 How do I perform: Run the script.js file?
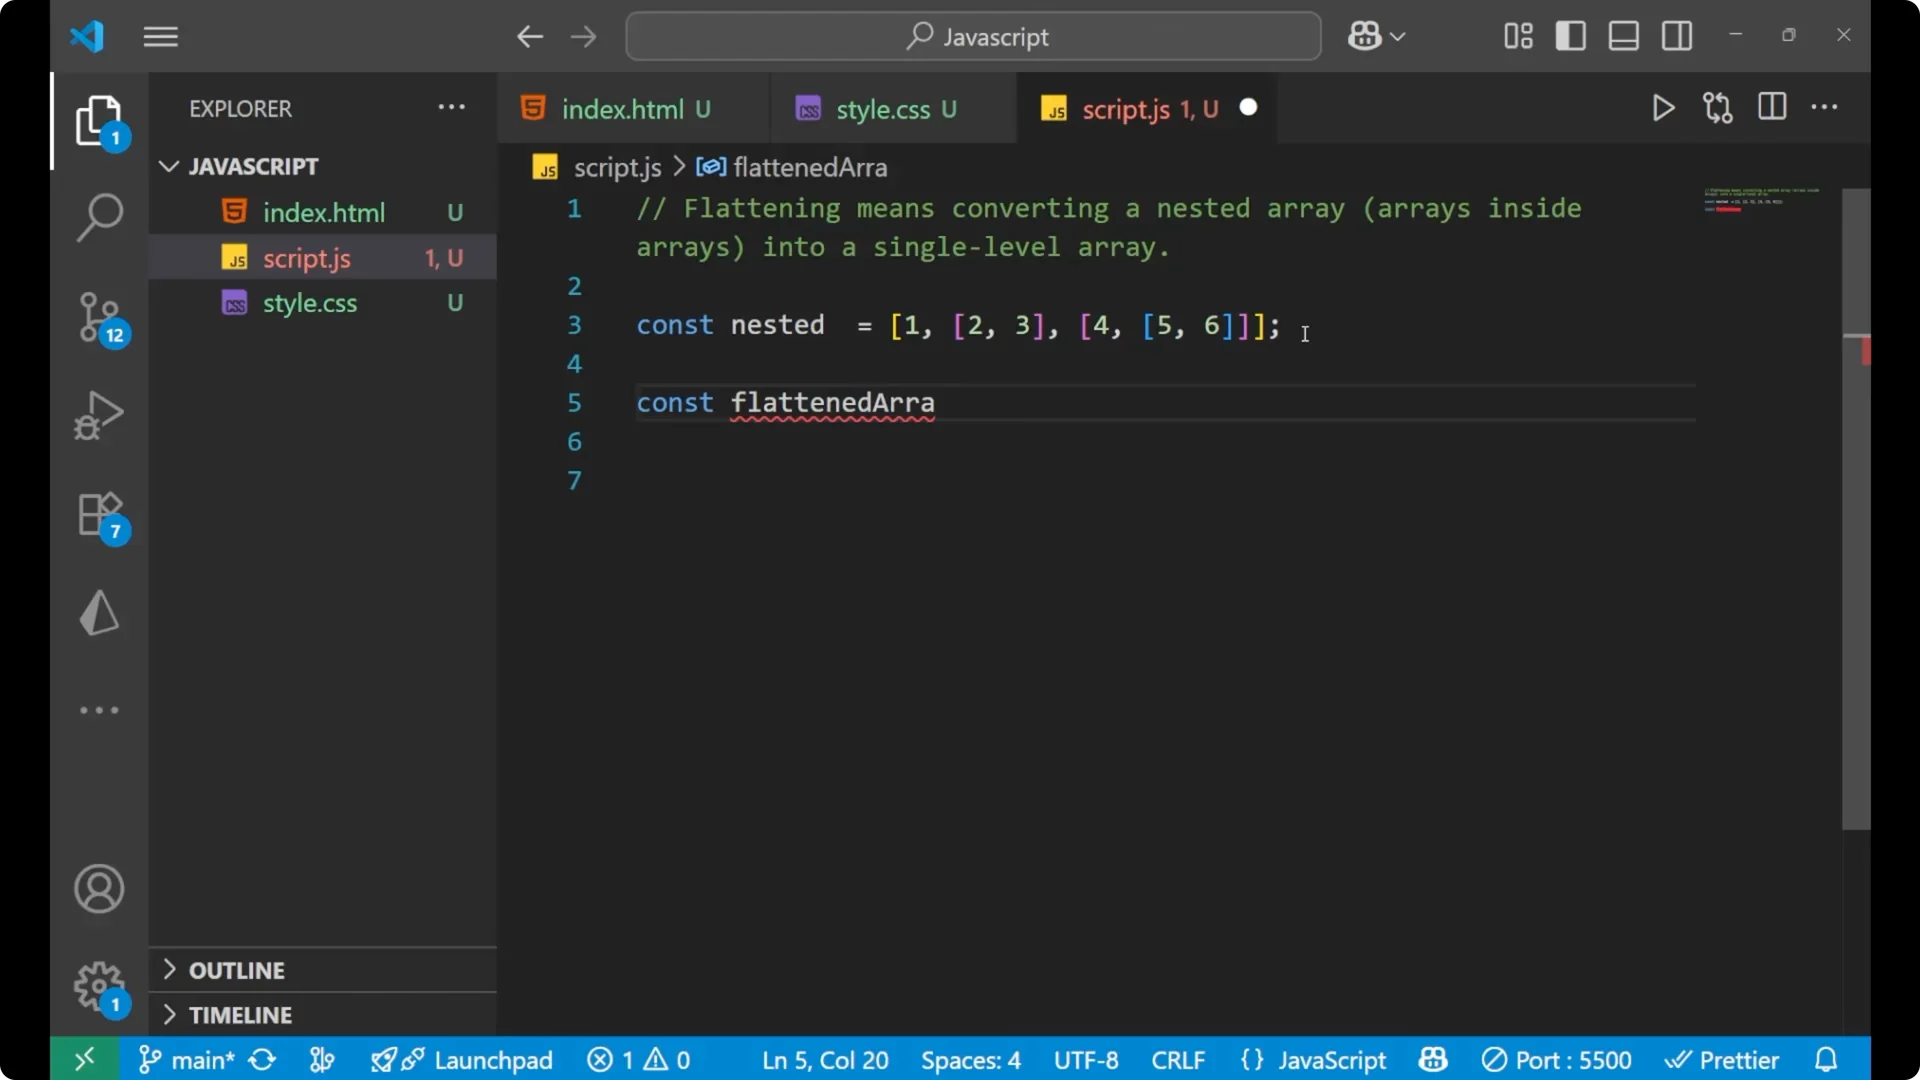click(1663, 108)
